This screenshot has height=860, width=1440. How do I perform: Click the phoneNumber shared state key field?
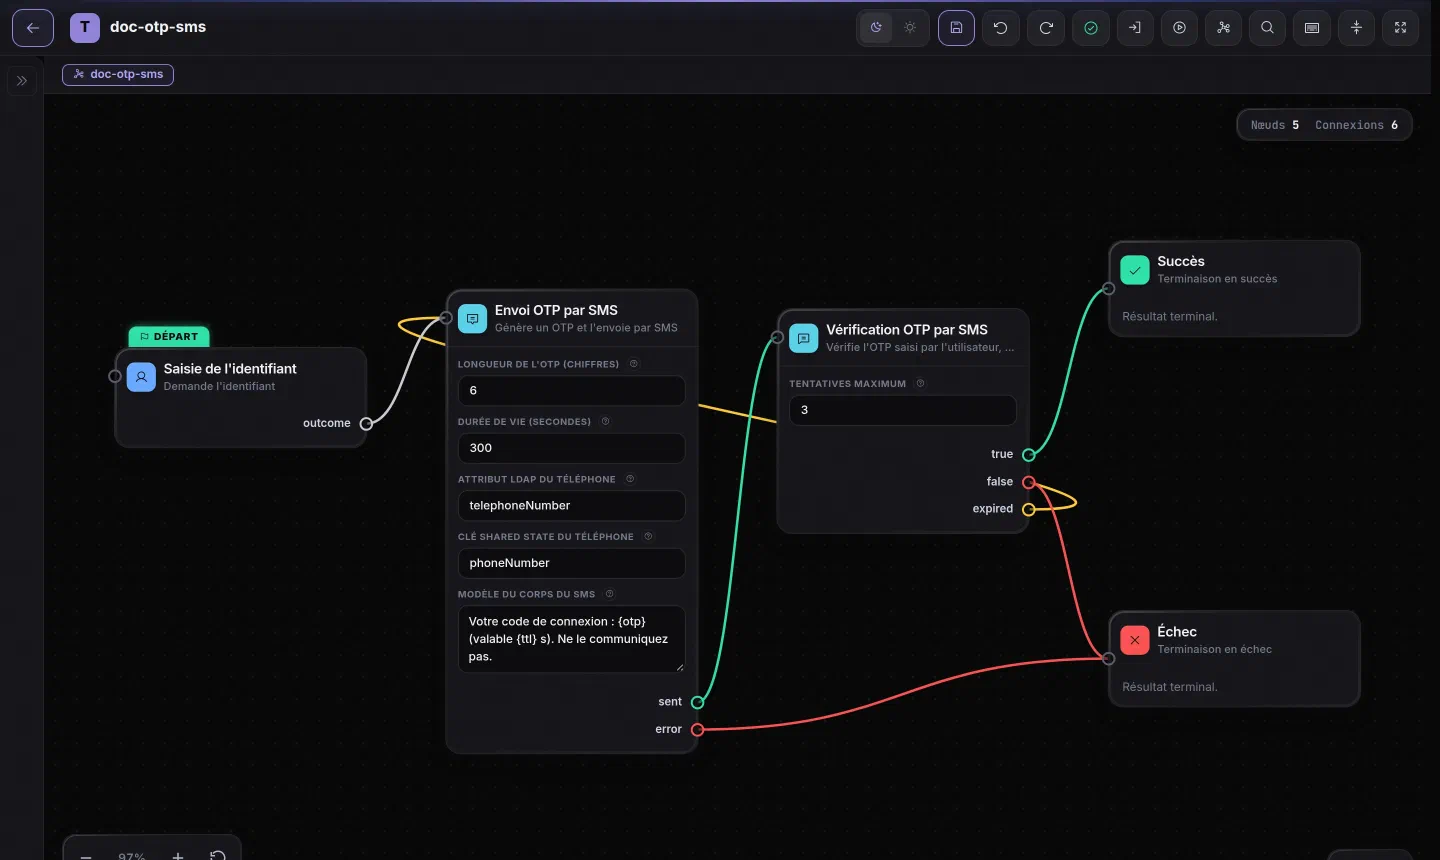[x=571, y=563]
